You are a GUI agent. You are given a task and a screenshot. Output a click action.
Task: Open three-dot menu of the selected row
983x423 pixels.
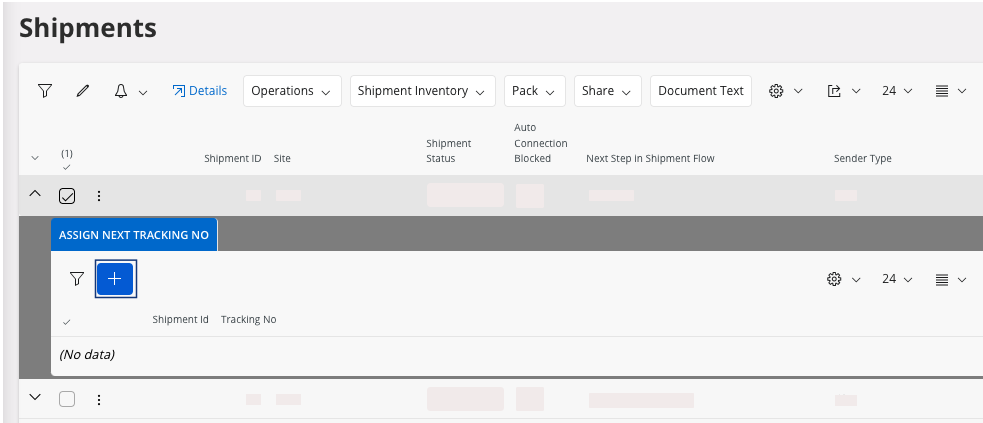(x=99, y=196)
